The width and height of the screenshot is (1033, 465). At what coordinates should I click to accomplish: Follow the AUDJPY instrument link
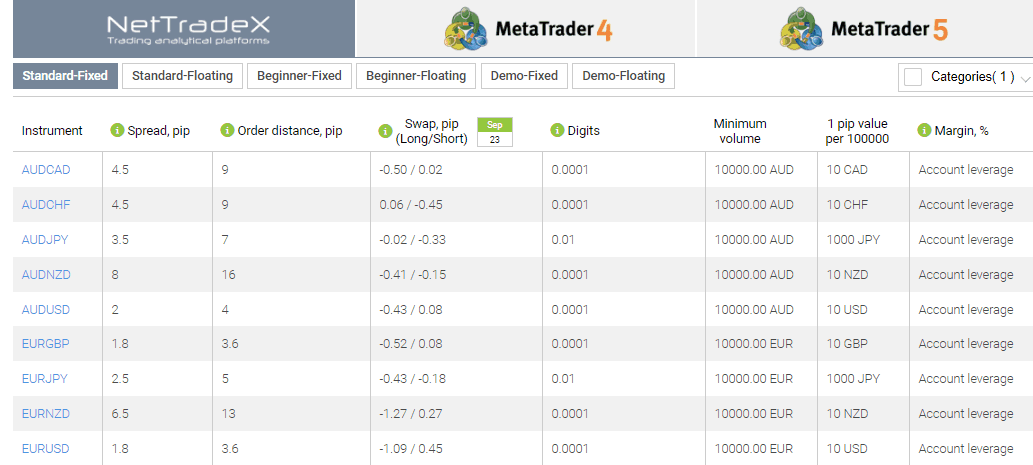(x=45, y=240)
